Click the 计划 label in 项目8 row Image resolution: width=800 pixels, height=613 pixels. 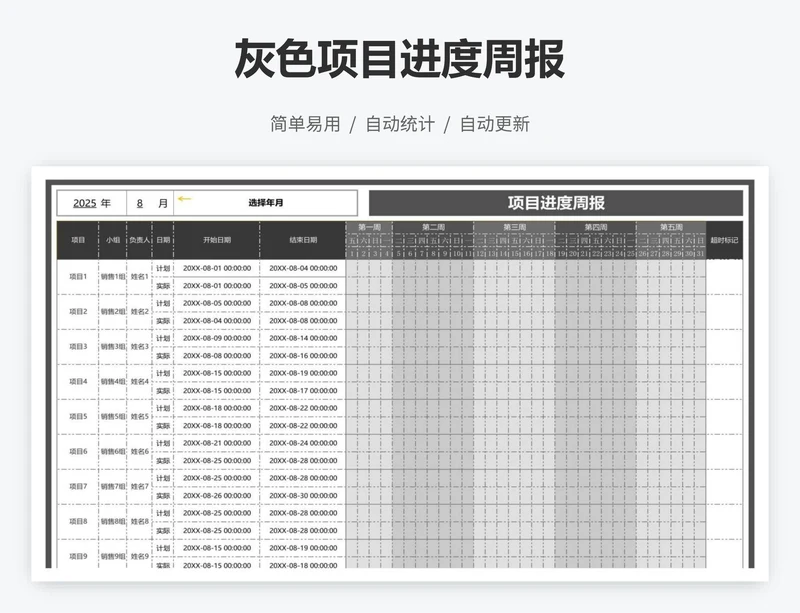pyautogui.click(x=163, y=513)
